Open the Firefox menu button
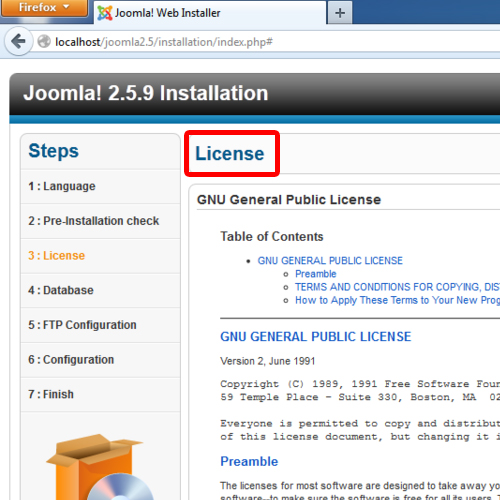Screen dimensions: 500x500 coord(44,8)
